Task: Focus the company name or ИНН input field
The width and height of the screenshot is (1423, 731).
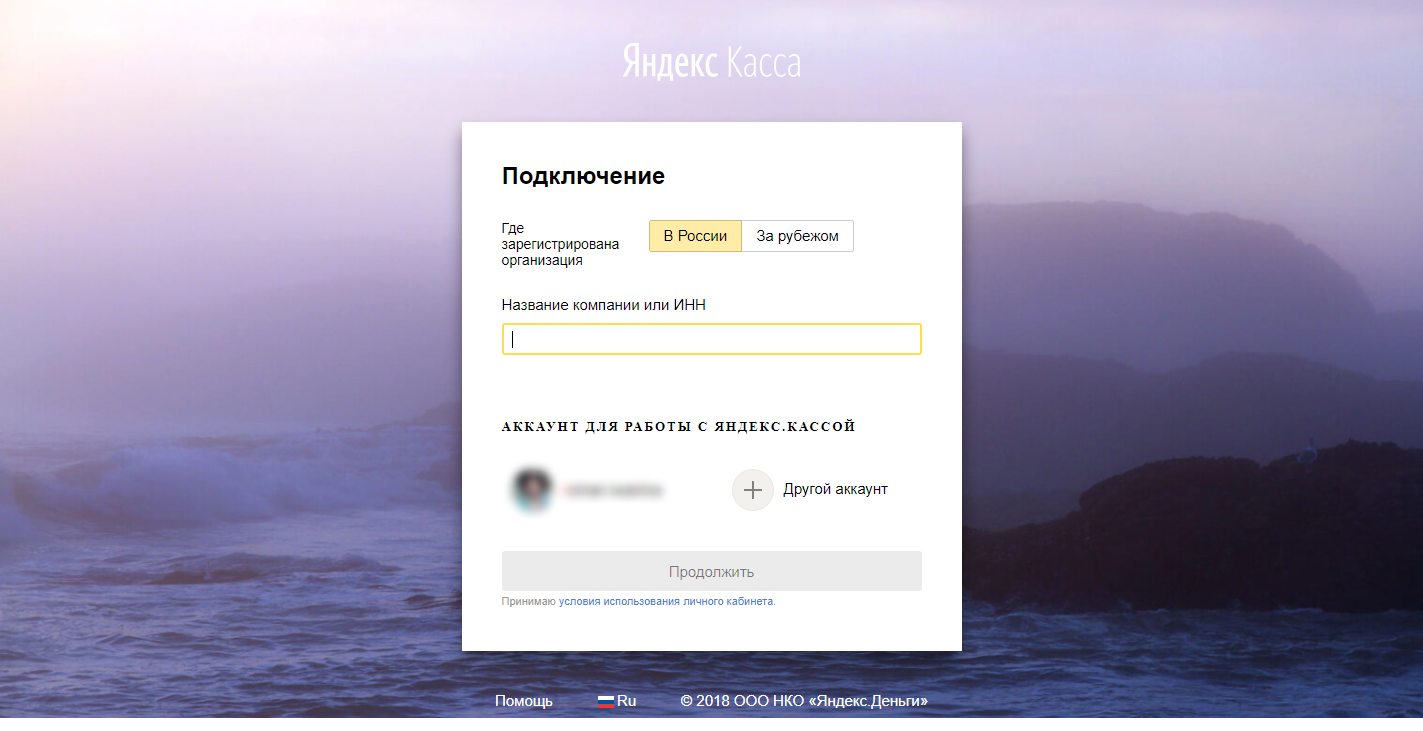Action: pos(711,338)
